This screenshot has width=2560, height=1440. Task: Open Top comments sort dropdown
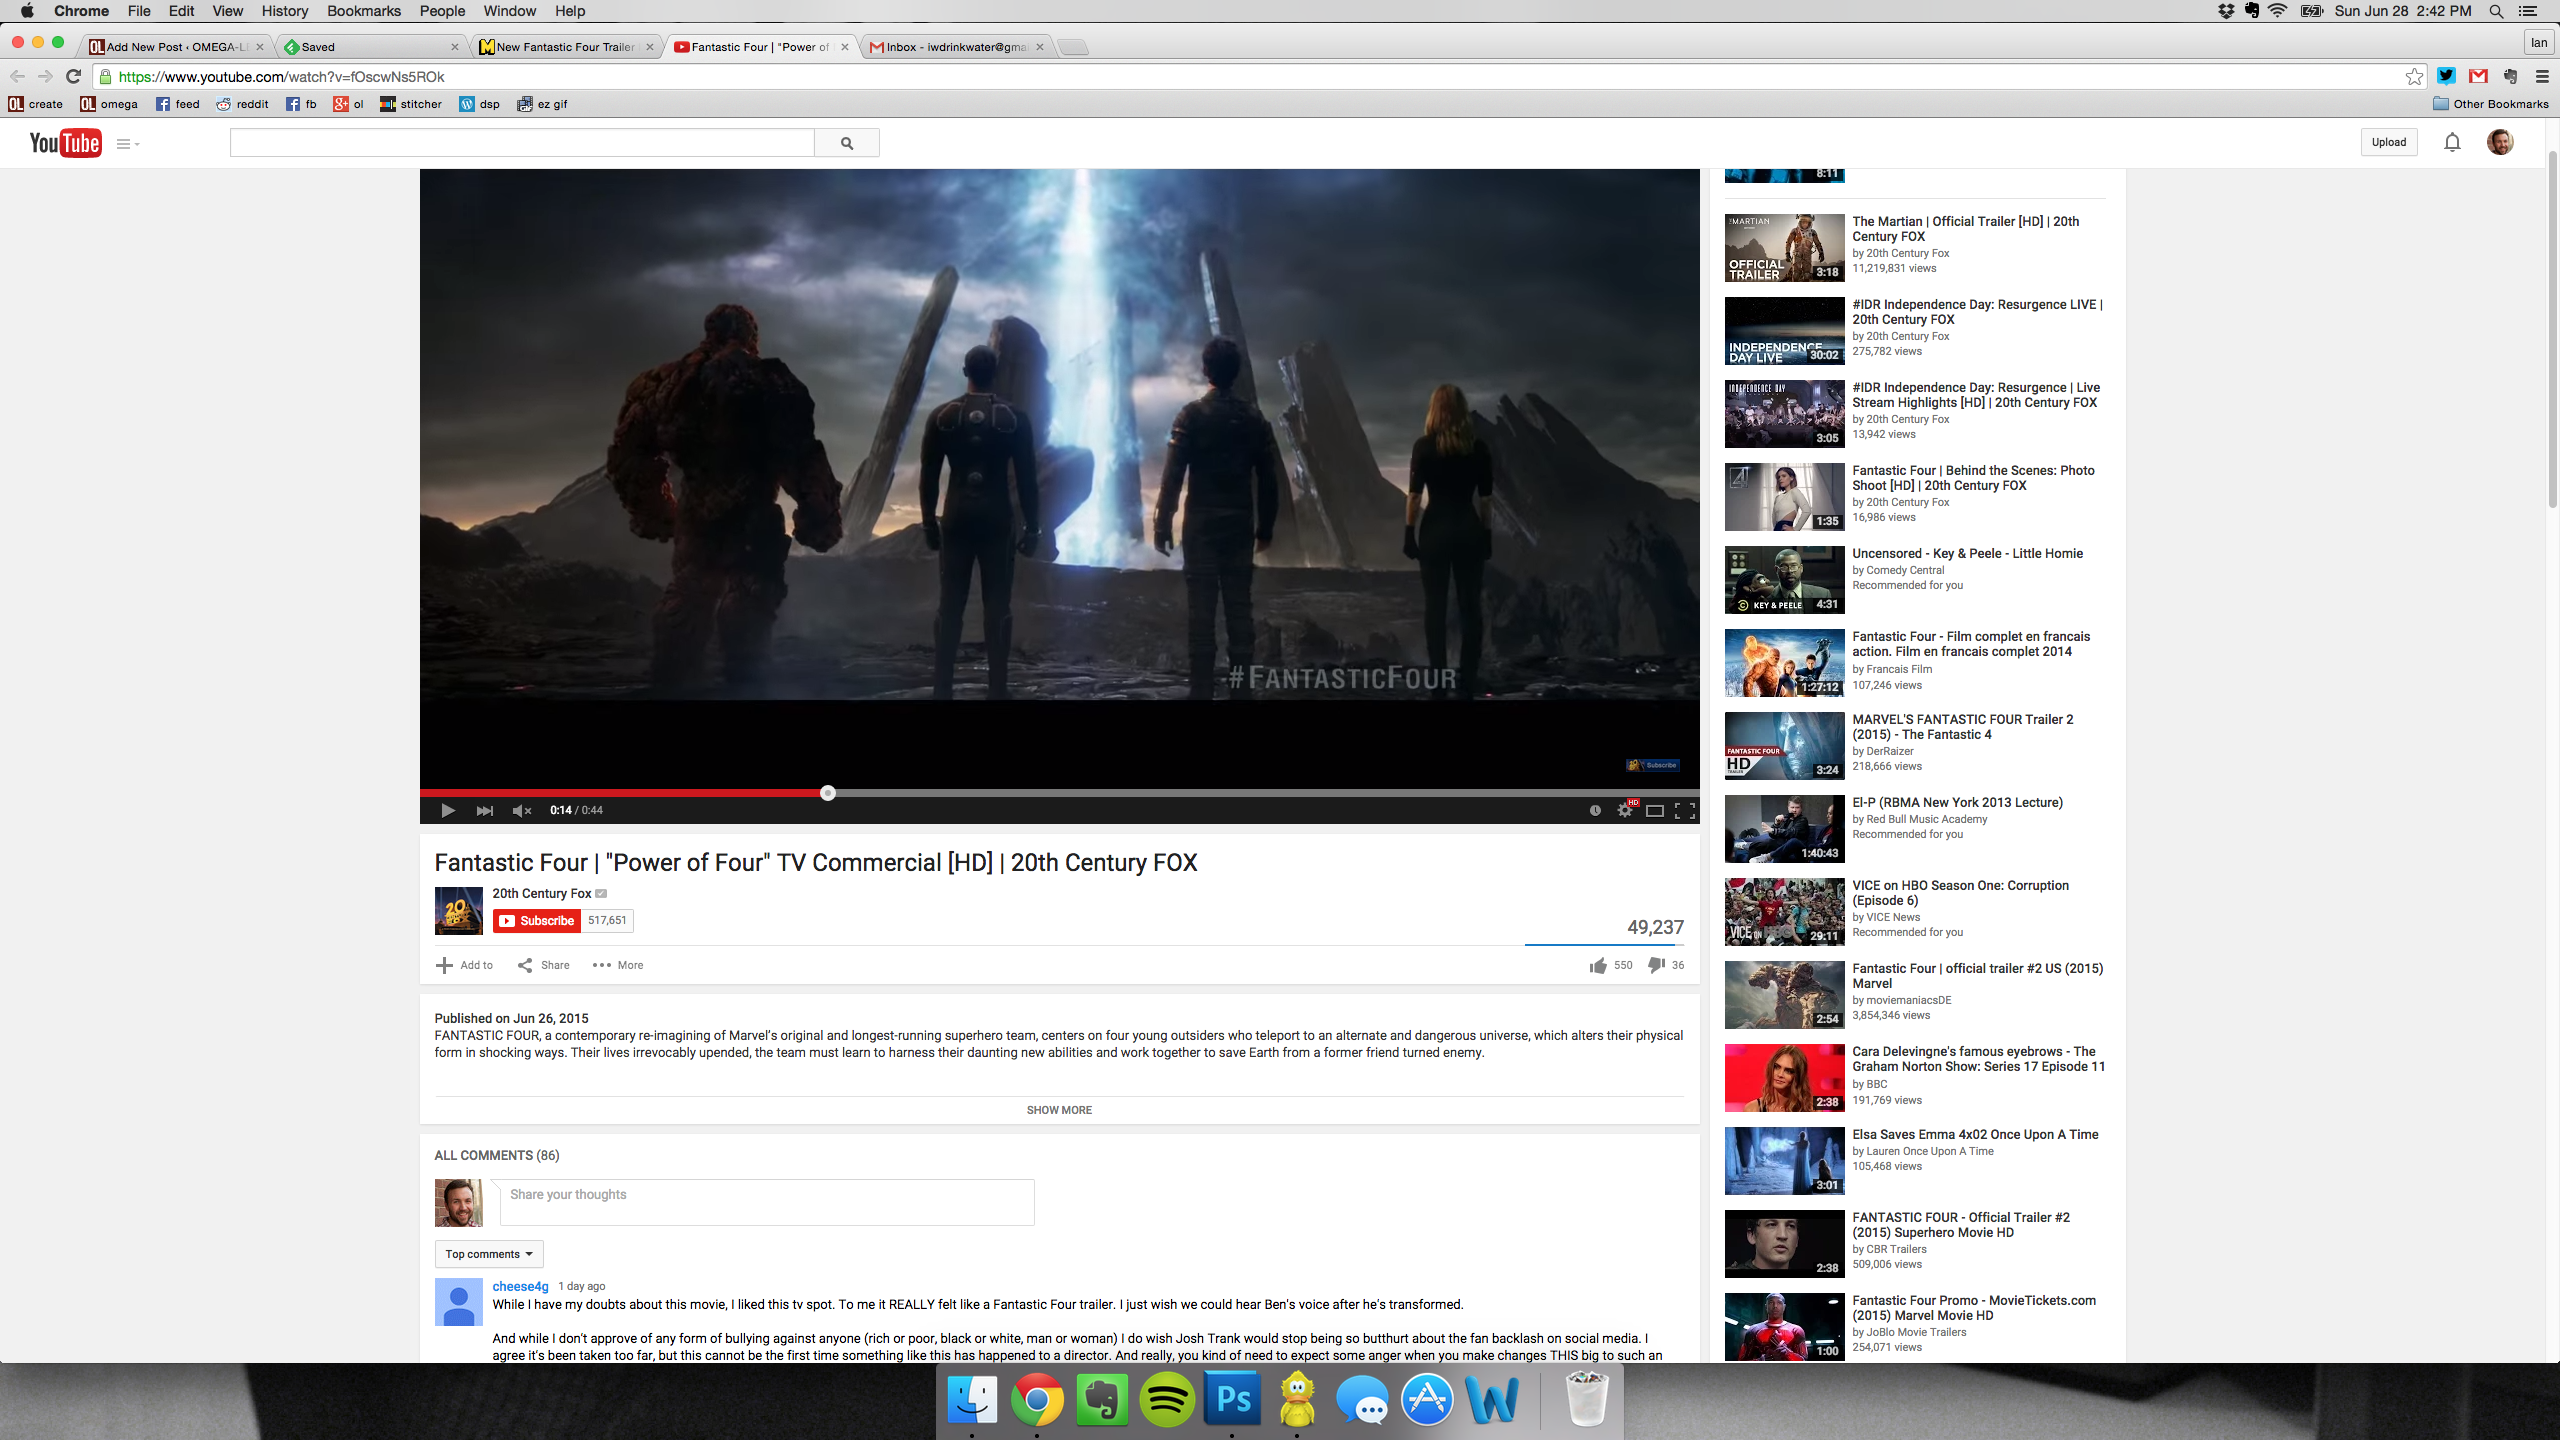pos(488,1254)
